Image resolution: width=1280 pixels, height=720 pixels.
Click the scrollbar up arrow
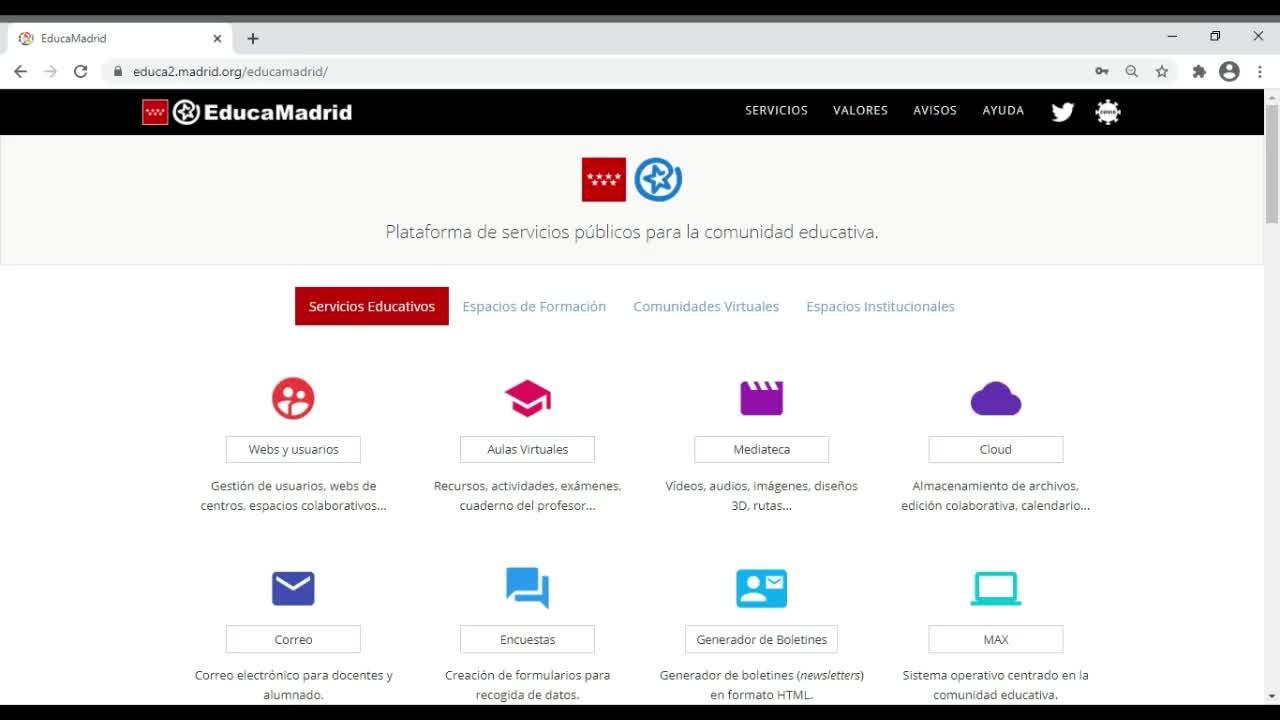point(1272,96)
